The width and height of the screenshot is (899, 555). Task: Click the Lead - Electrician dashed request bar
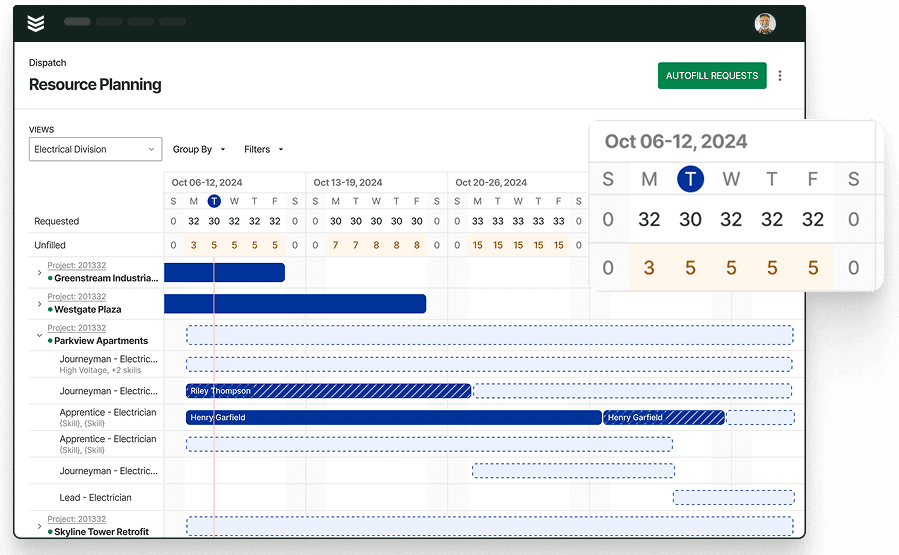tap(733, 498)
